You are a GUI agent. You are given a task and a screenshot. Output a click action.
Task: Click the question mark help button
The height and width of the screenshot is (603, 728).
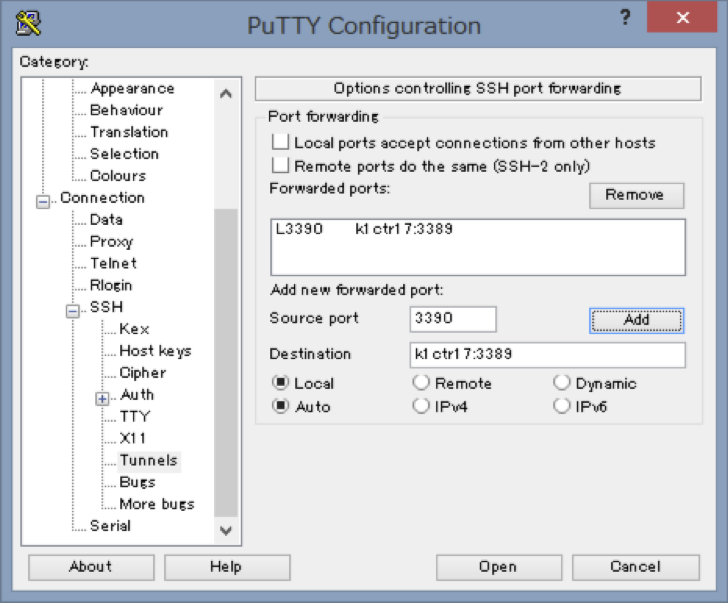(x=625, y=18)
